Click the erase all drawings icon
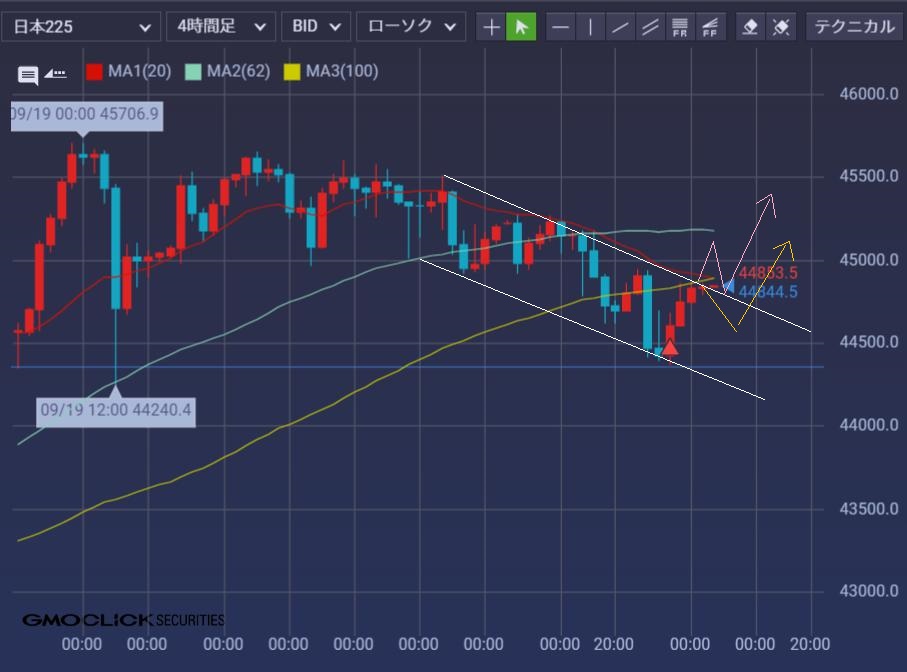The width and height of the screenshot is (907, 672). (x=780, y=27)
